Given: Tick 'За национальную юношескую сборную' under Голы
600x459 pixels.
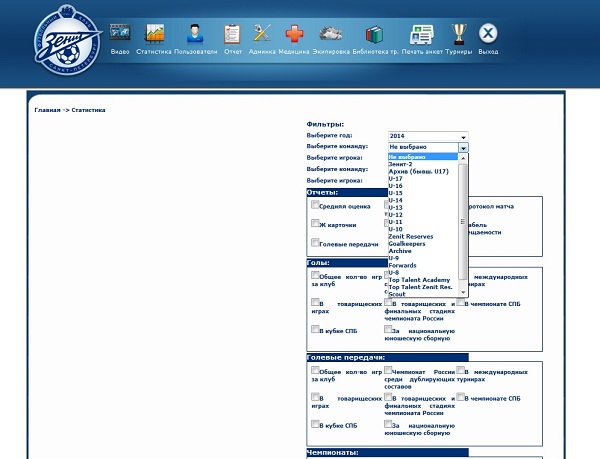Looking at the screenshot, I should 388,329.
